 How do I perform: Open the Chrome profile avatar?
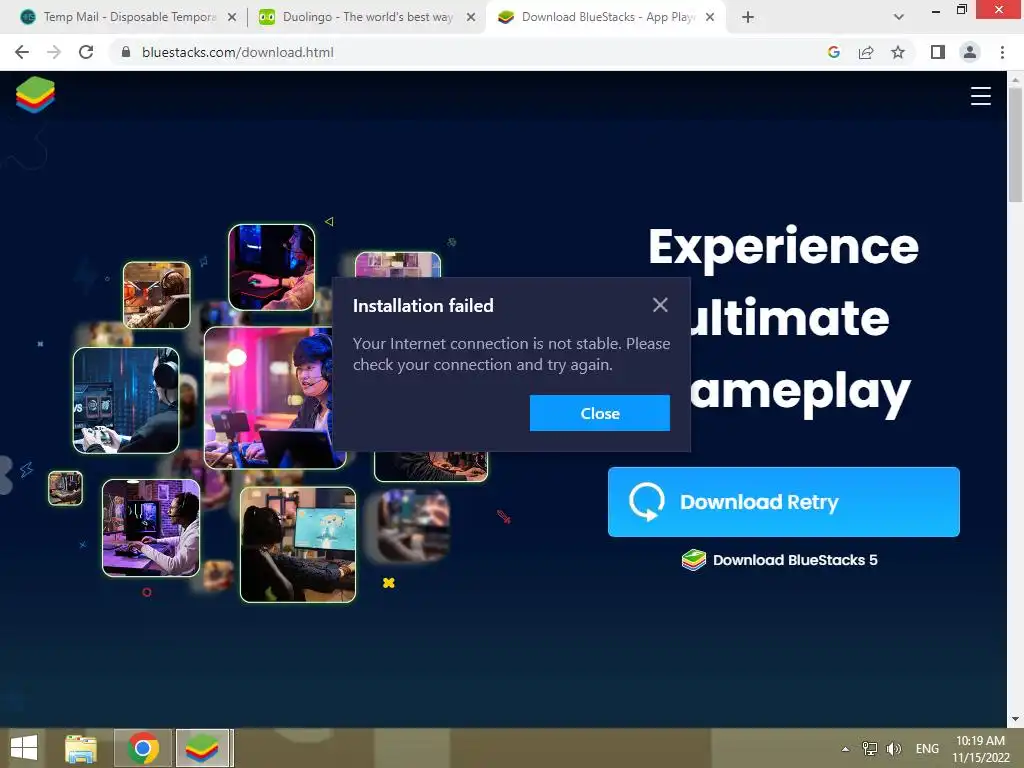[x=970, y=52]
